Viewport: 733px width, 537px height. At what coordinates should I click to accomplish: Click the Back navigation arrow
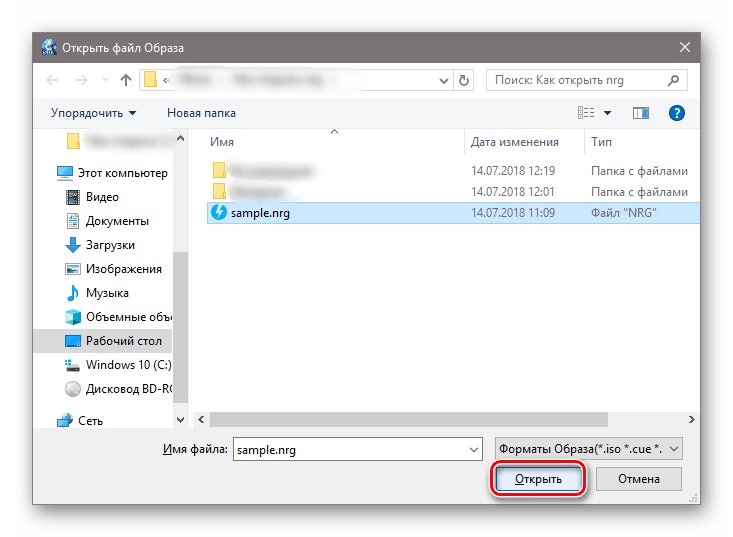point(52,80)
